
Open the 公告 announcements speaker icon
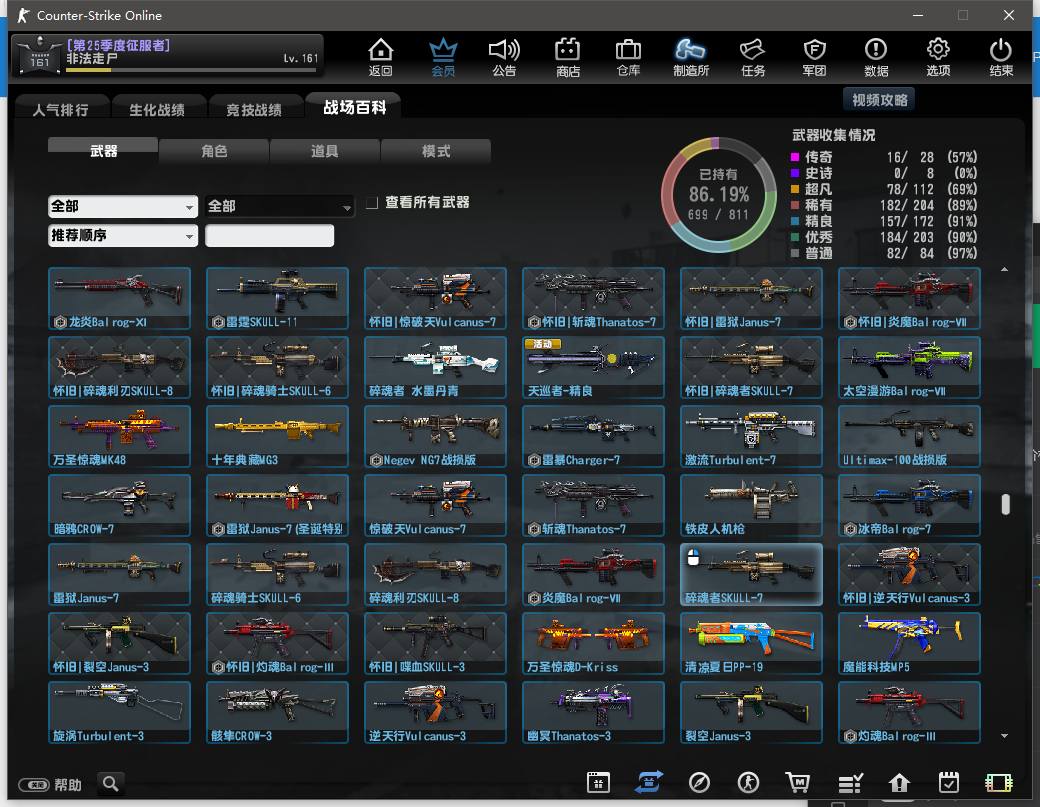click(504, 57)
